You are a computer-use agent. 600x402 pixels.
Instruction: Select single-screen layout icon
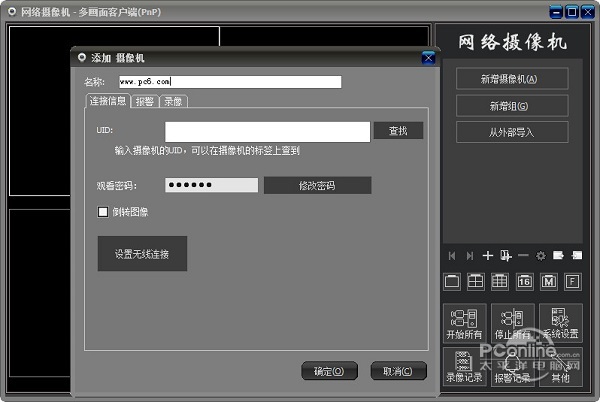[452, 282]
